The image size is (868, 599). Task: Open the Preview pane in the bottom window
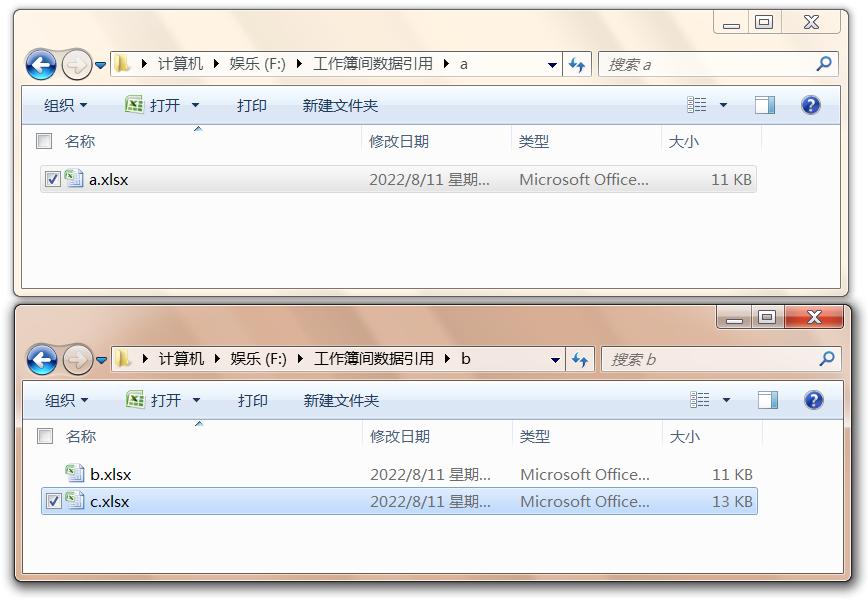coord(768,399)
